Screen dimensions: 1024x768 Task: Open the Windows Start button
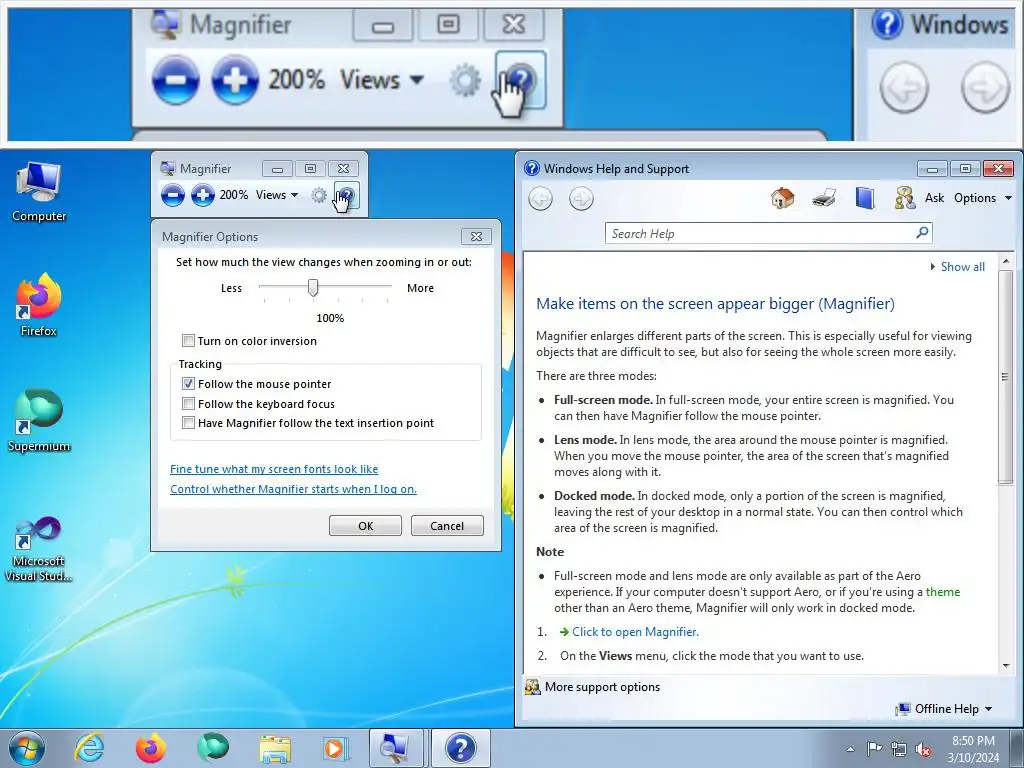27,748
